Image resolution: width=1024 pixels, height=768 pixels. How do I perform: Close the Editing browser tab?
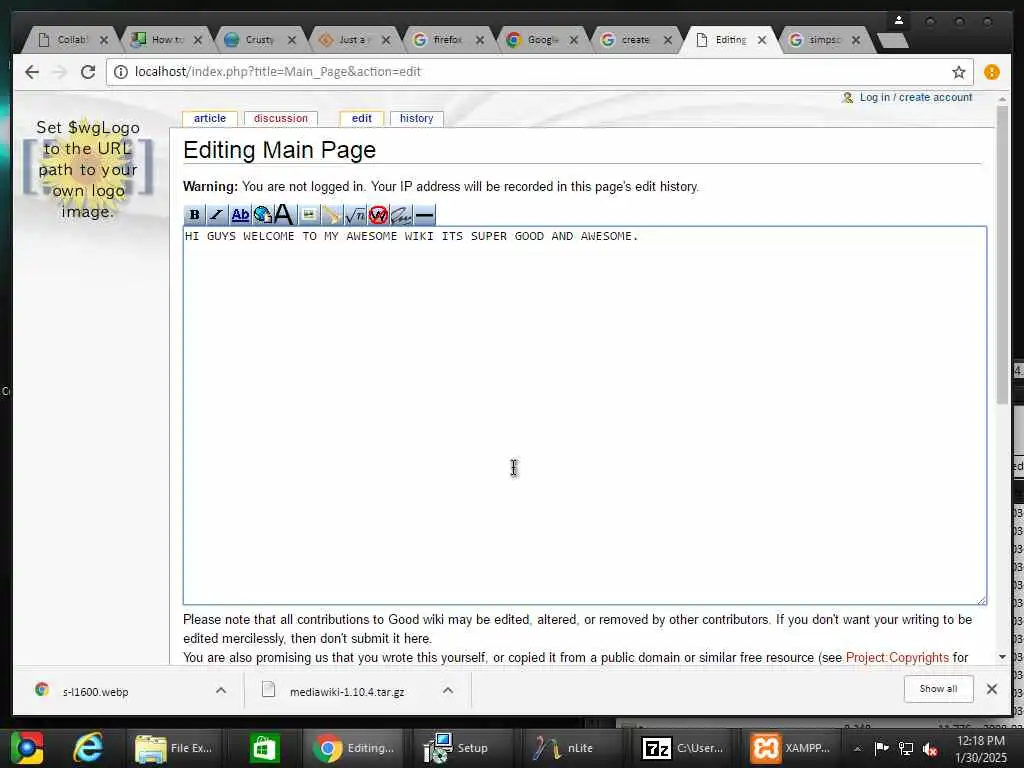point(761,40)
